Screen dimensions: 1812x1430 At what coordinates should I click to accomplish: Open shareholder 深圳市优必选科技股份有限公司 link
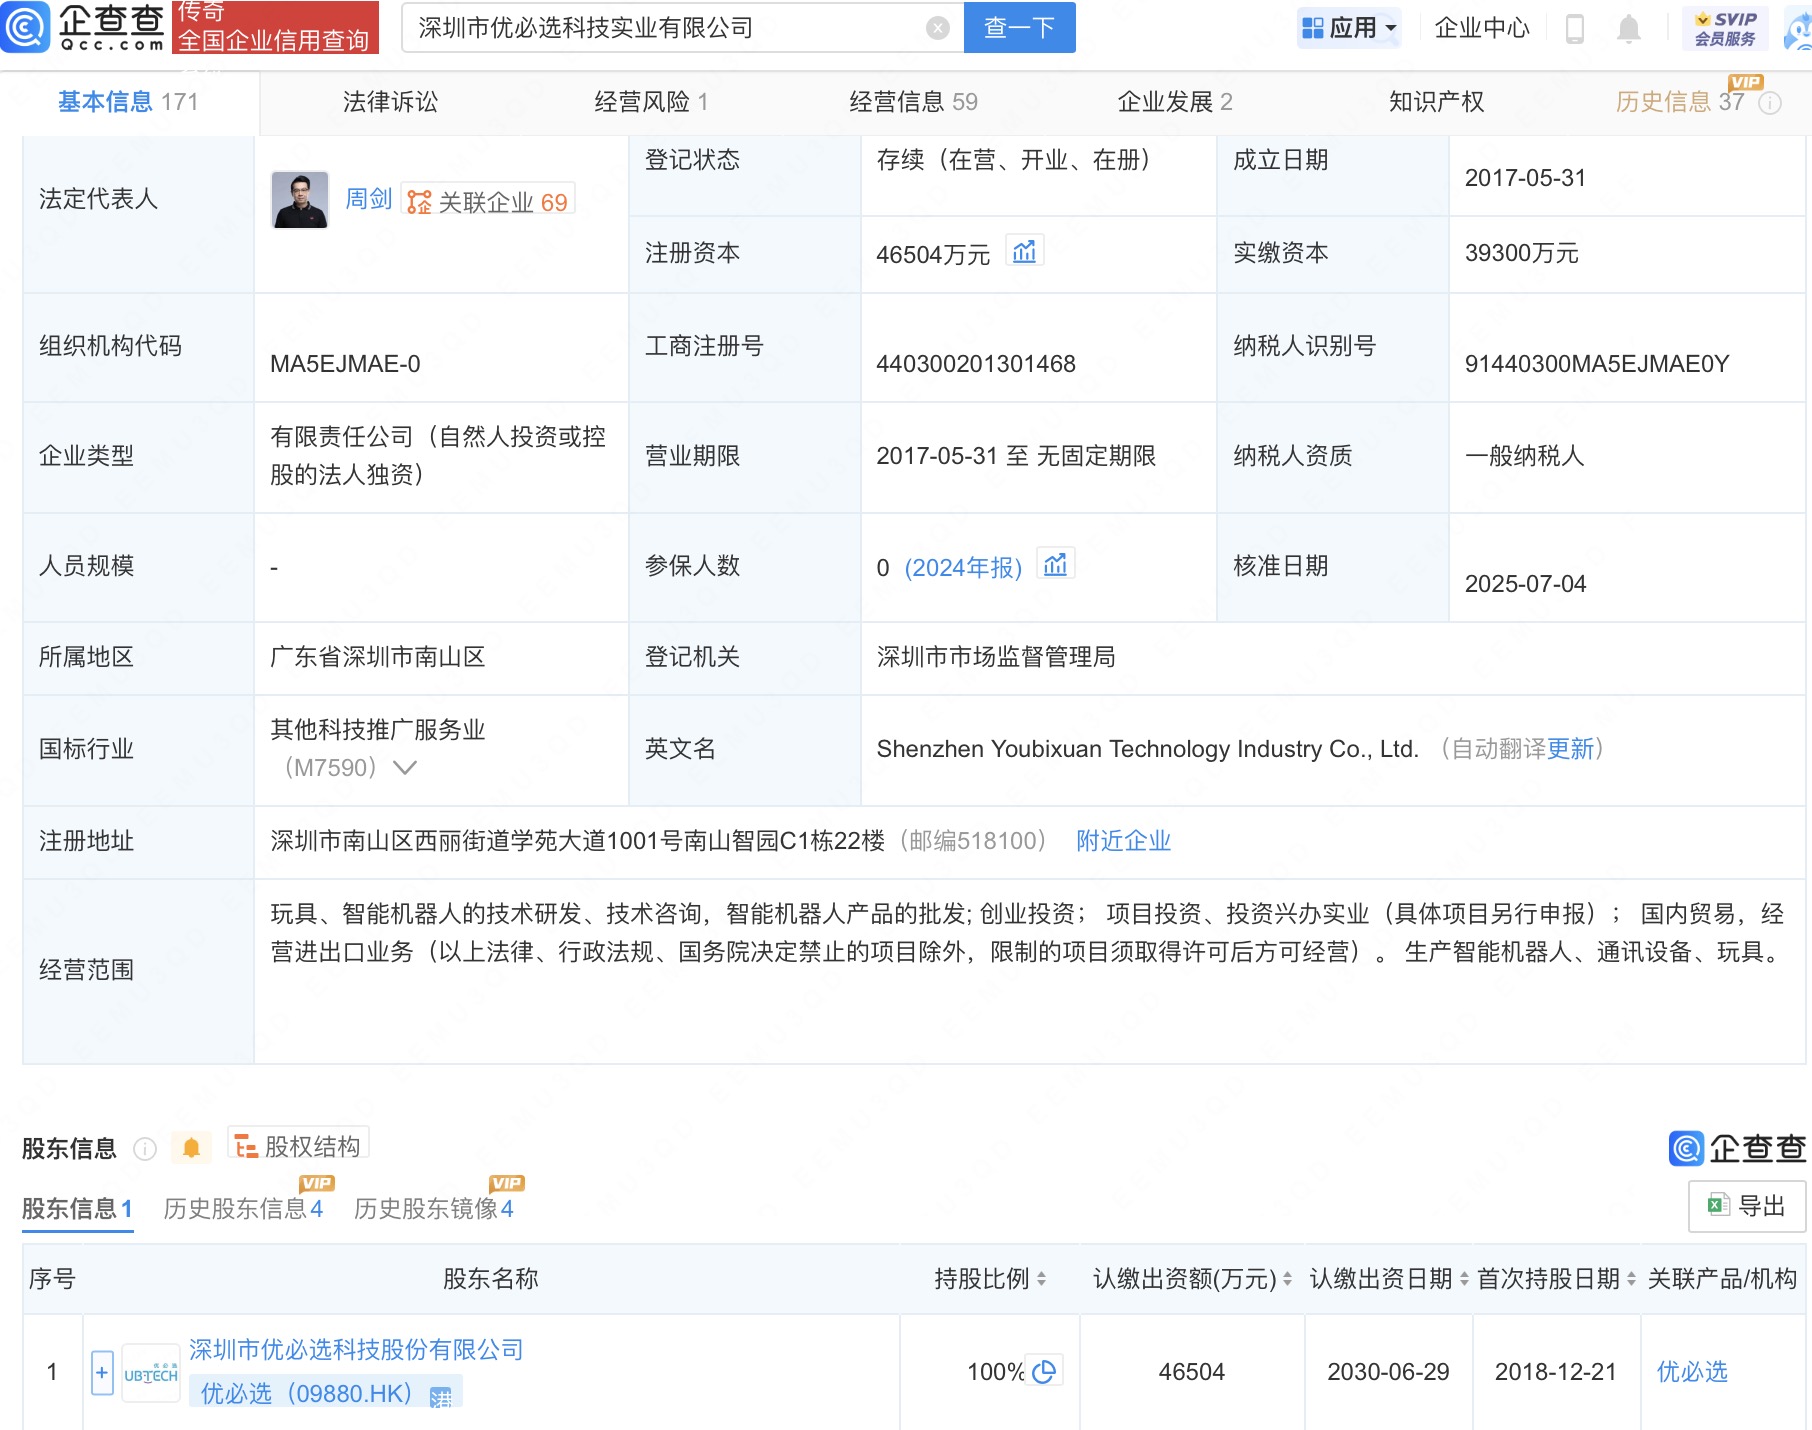[x=356, y=1350]
